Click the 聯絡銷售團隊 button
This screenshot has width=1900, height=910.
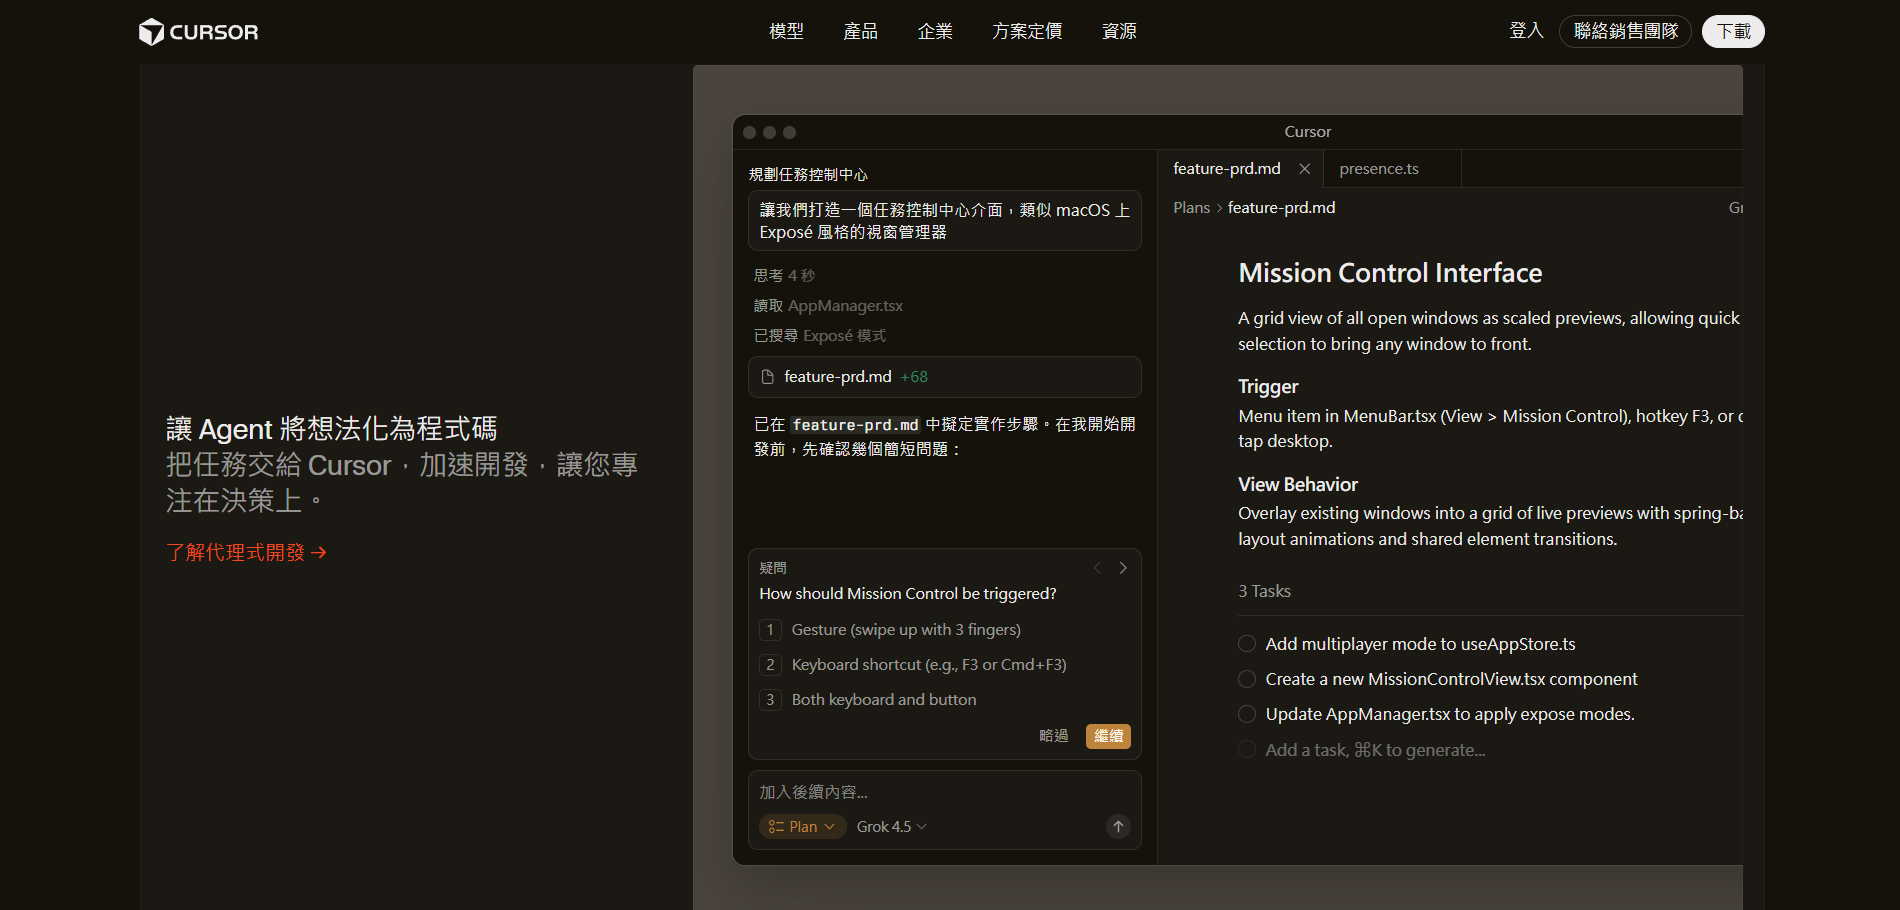tap(1625, 31)
